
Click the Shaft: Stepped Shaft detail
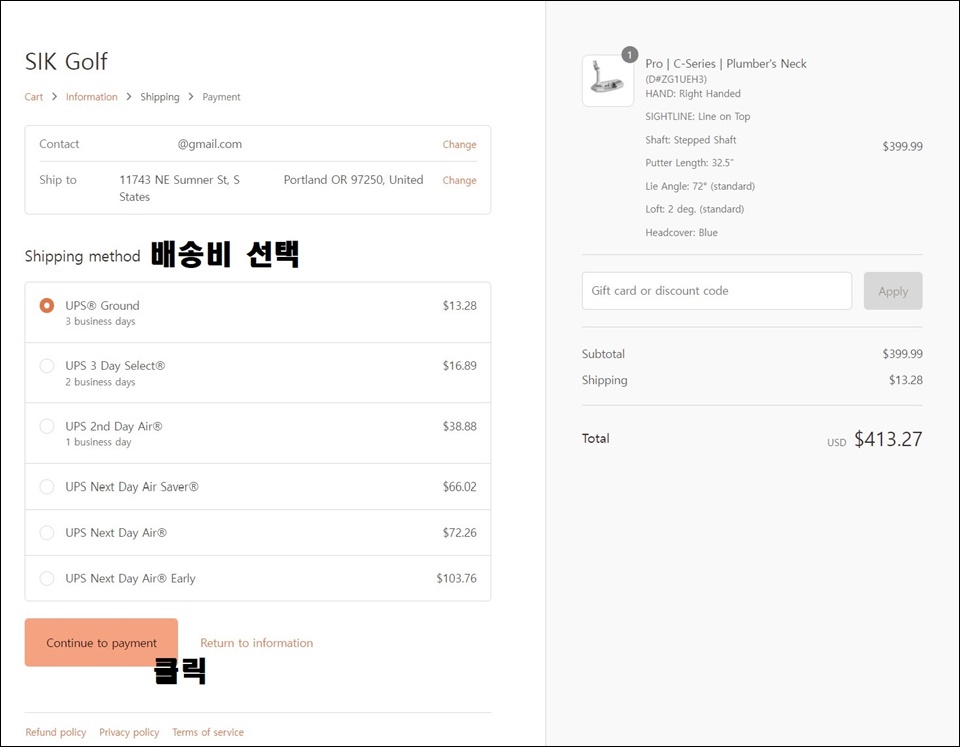(x=691, y=140)
